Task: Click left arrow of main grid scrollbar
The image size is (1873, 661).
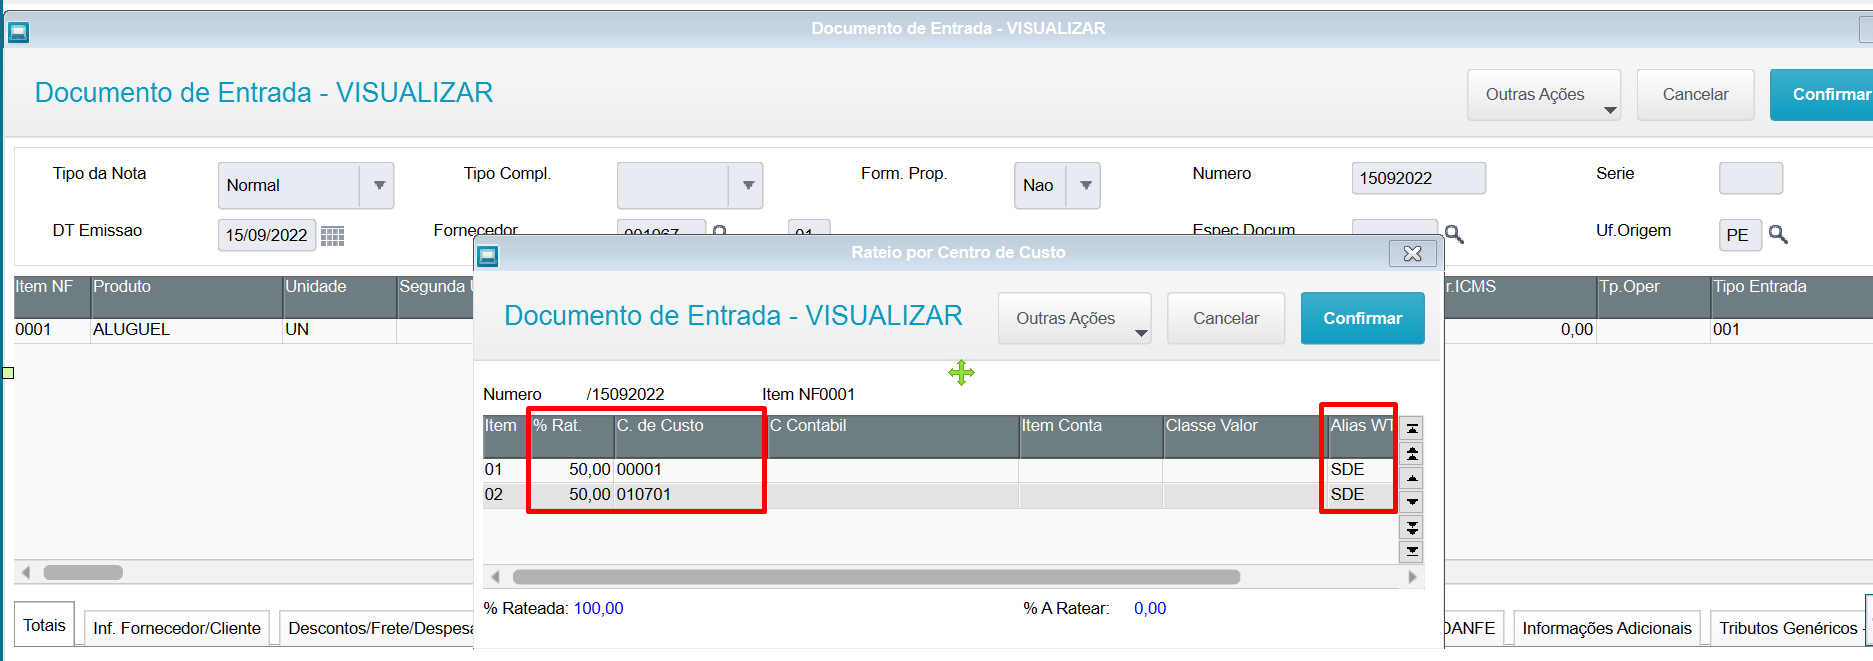Action: pyautogui.click(x=26, y=573)
